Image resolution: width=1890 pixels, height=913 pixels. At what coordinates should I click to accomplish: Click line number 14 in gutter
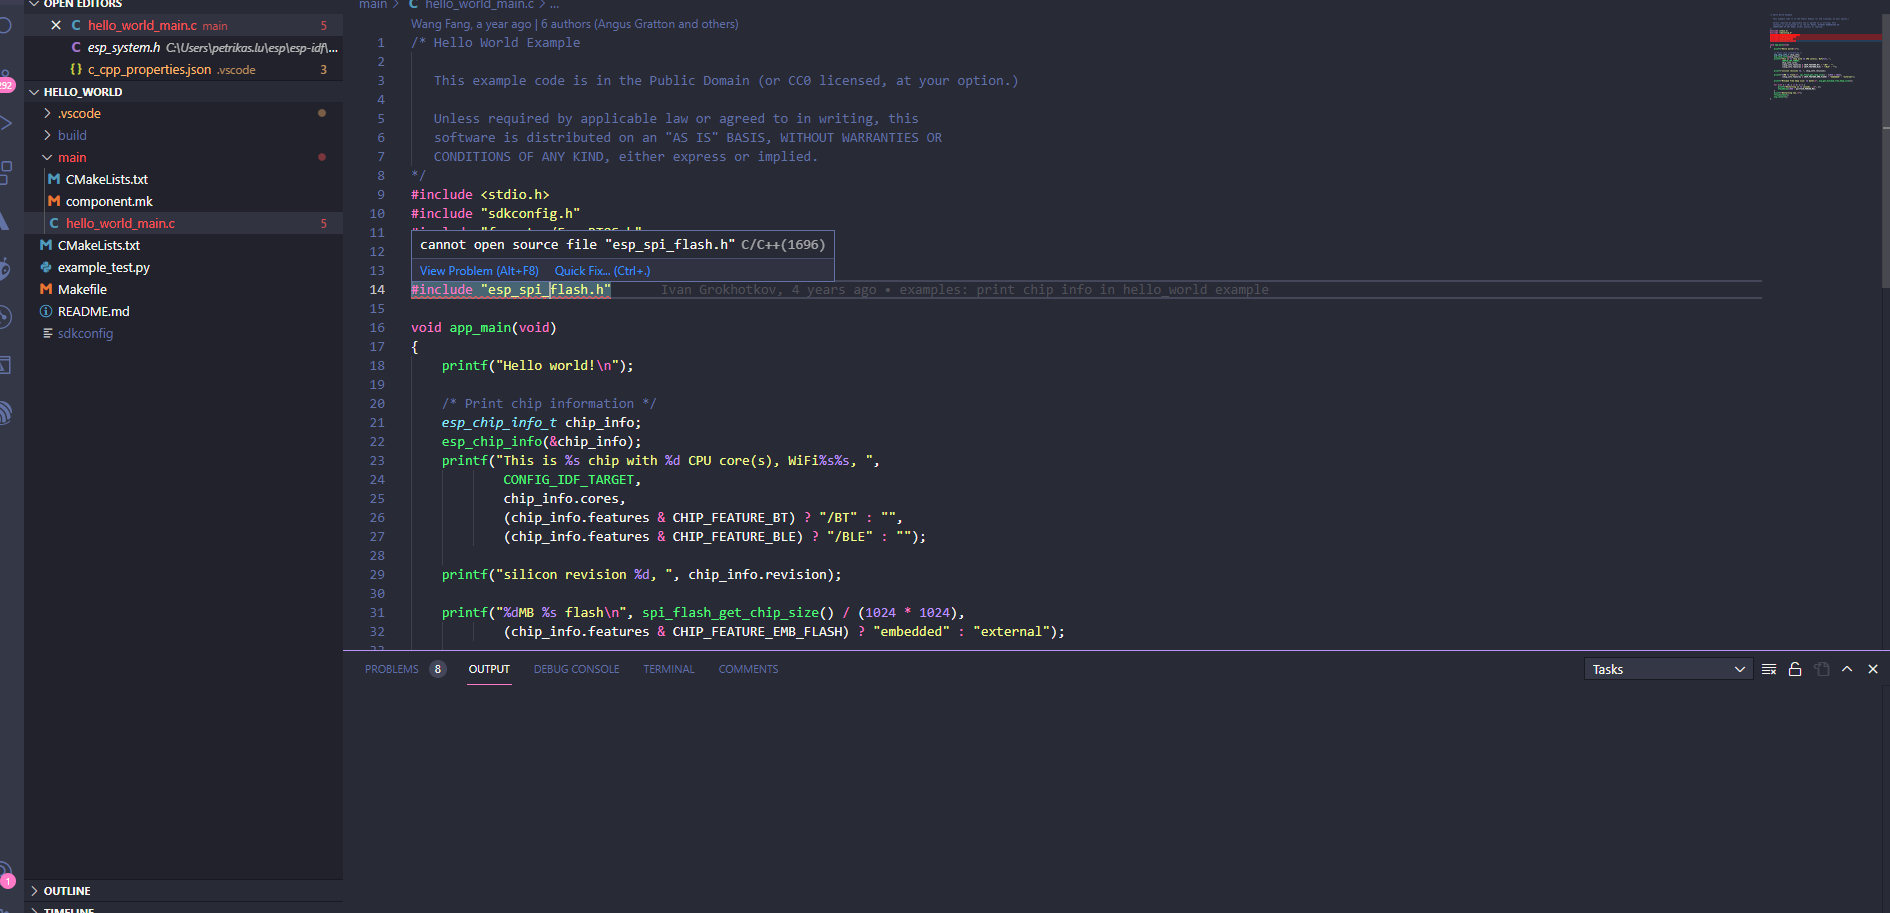377,290
